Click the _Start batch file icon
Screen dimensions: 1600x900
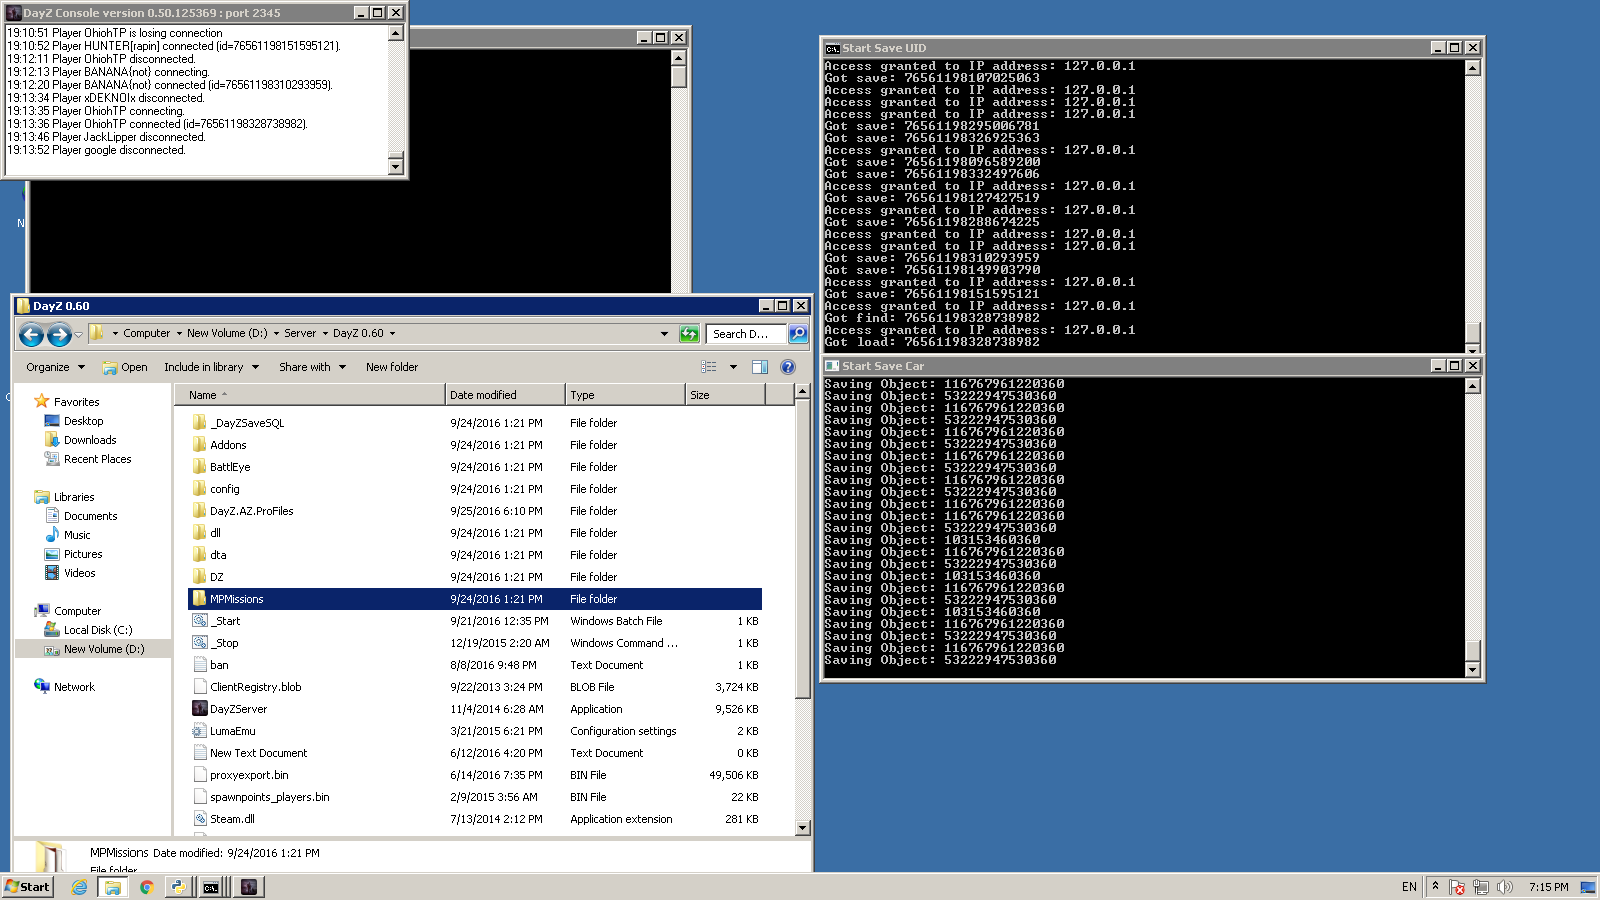pyautogui.click(x=200, y=621)
